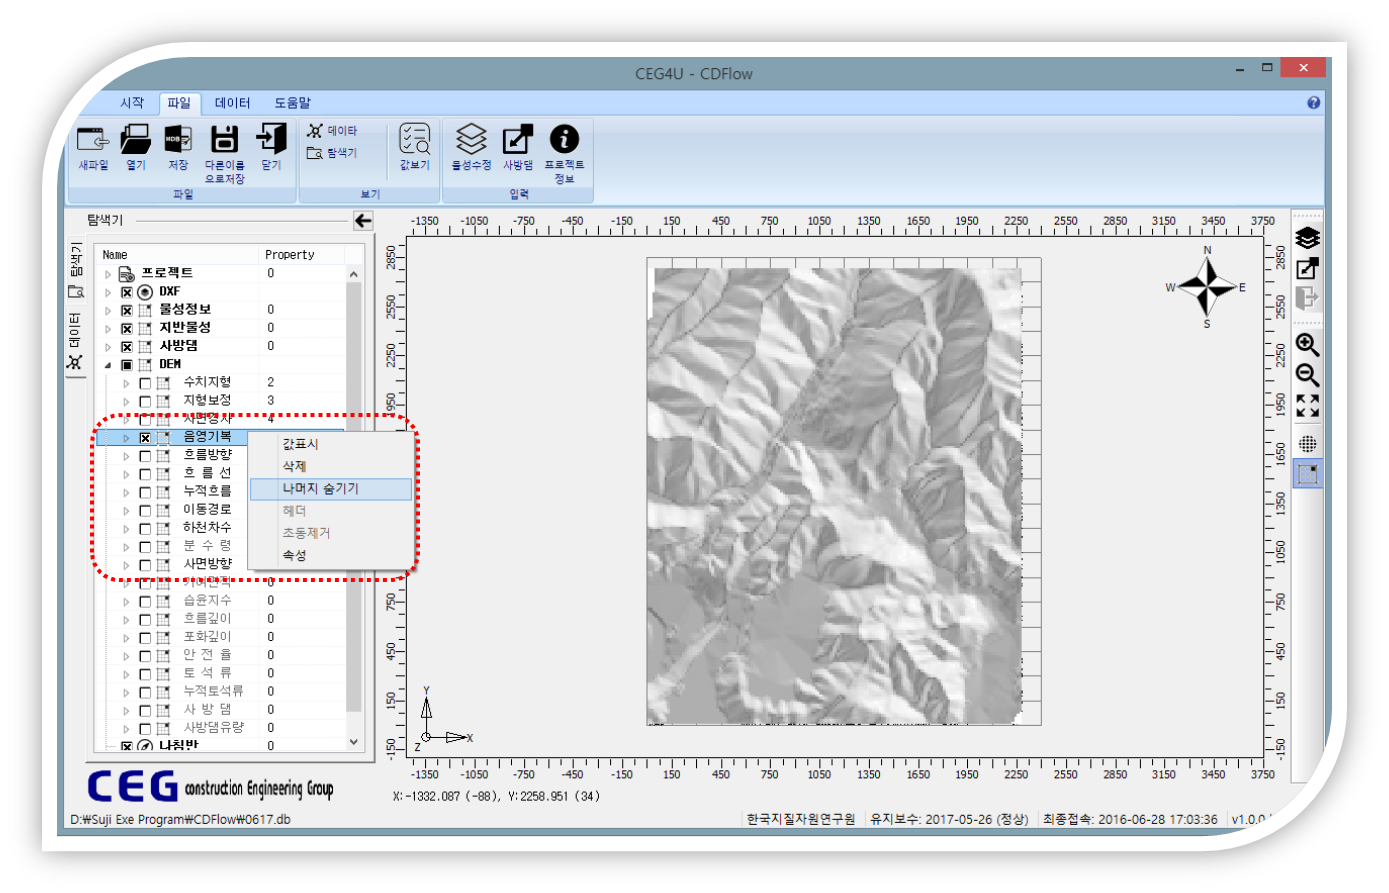Click the 탐색기 view item in ribbon
Image resolution: width=1389 pixels, height=893 pixels.
[332, 153]
